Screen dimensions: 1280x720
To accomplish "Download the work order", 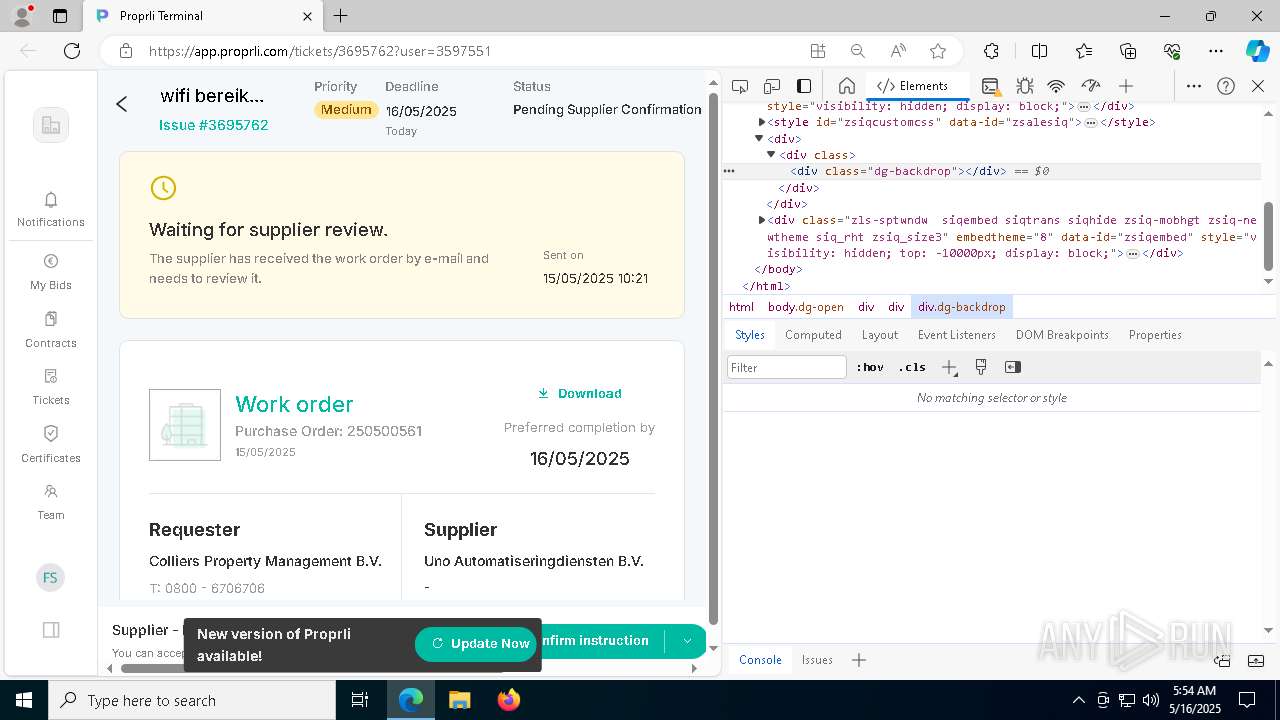I will click(x=579, y=393).
